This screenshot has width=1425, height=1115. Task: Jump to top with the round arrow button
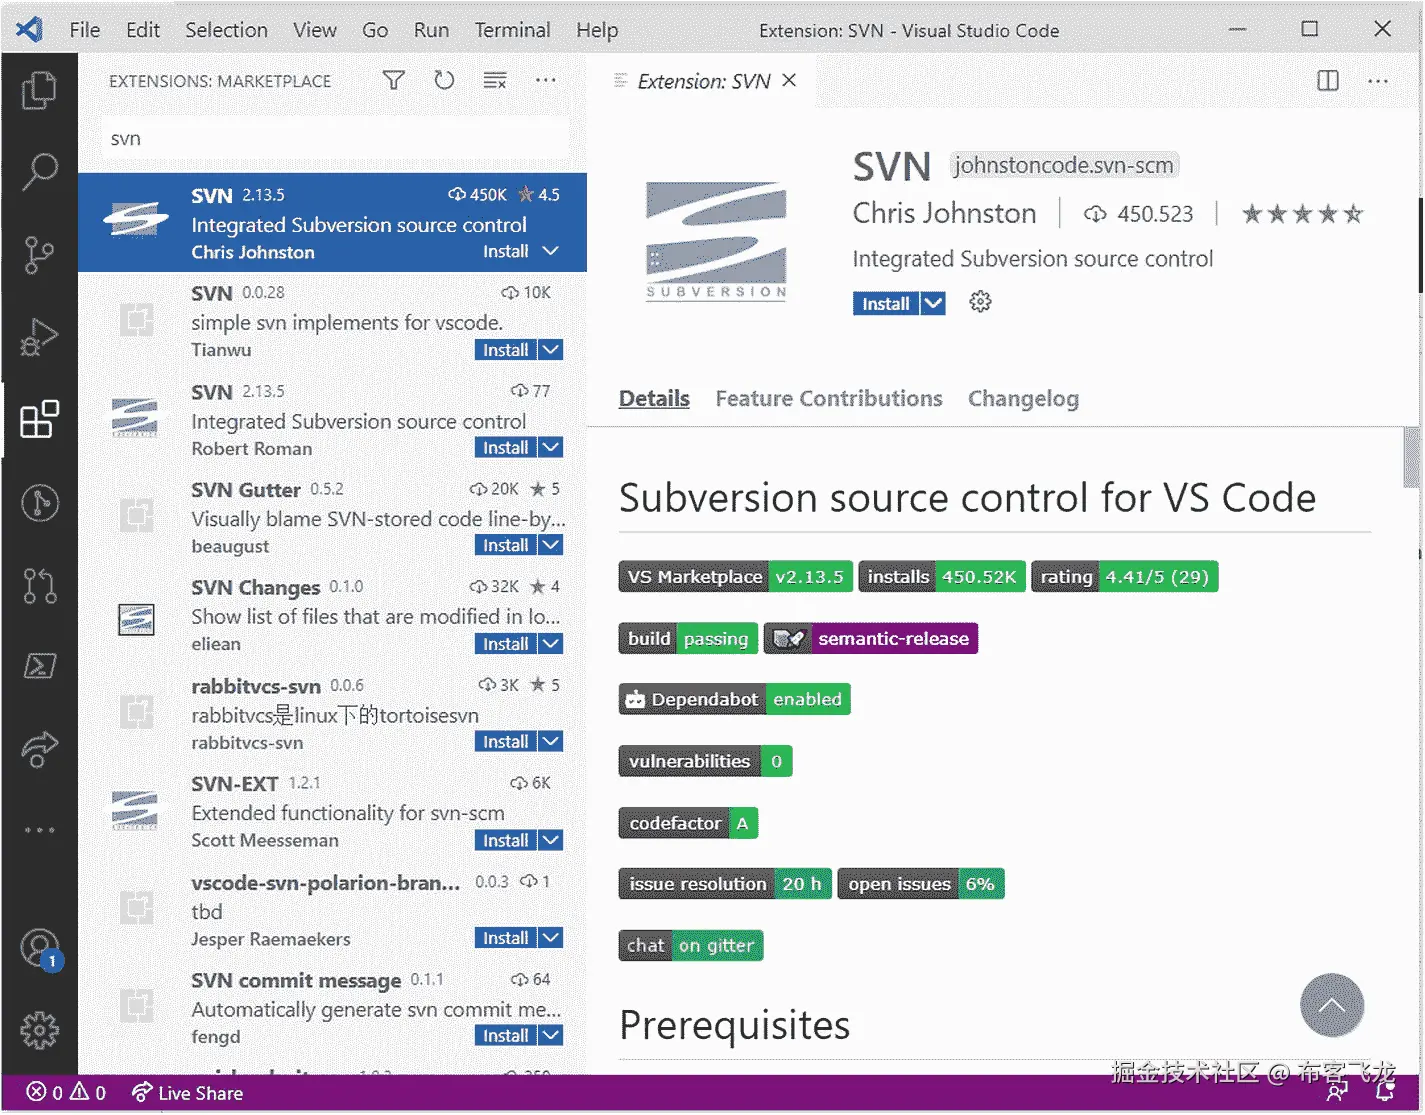coord(1331,1005)
